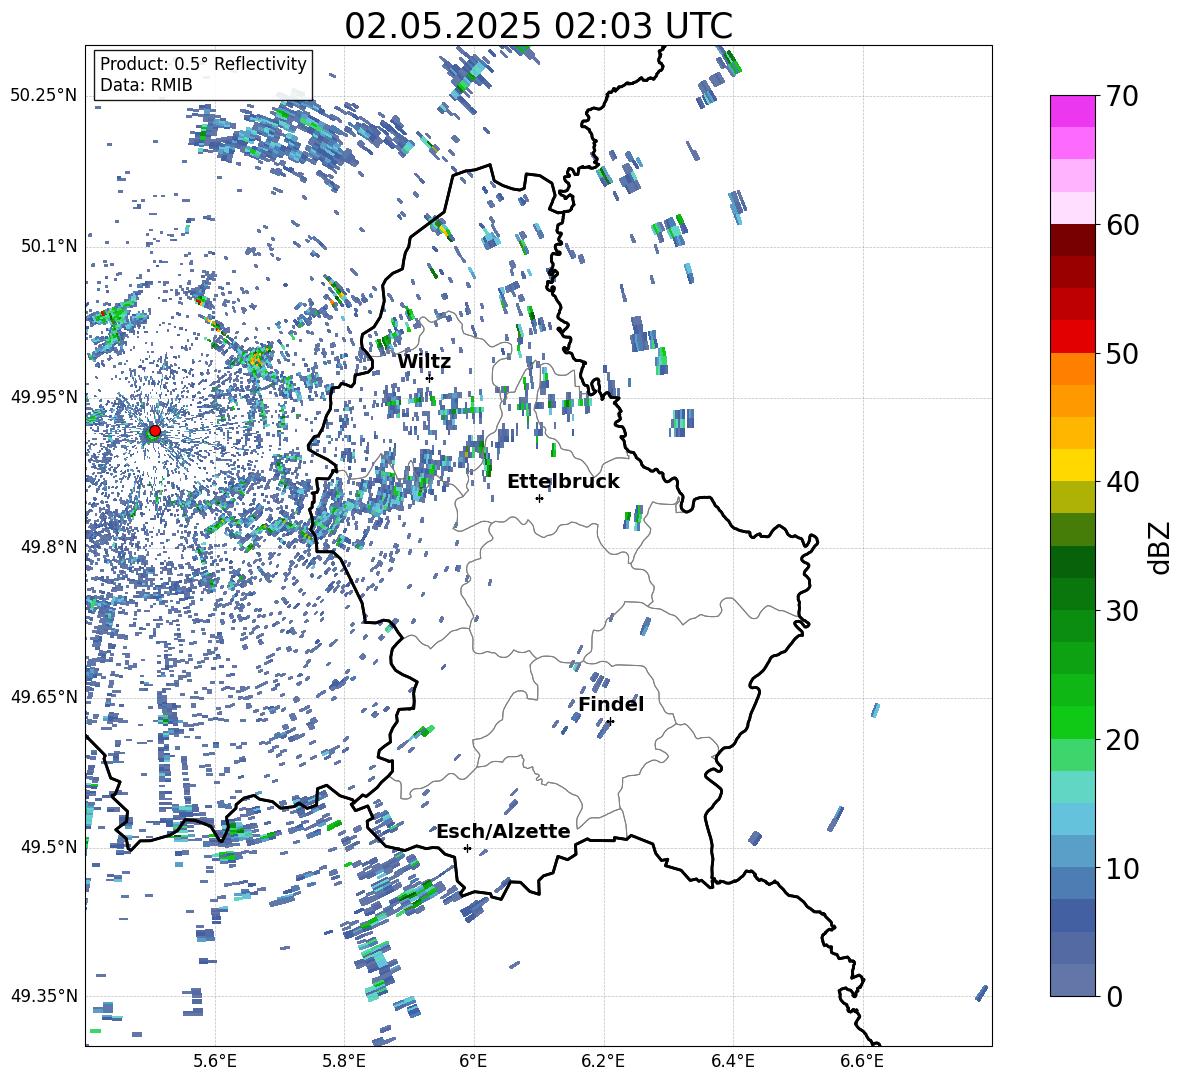This screenshot has height=1081, width=1184.
Task: Click the Esch/Alzette station cross marker
Action: (467, 848)
